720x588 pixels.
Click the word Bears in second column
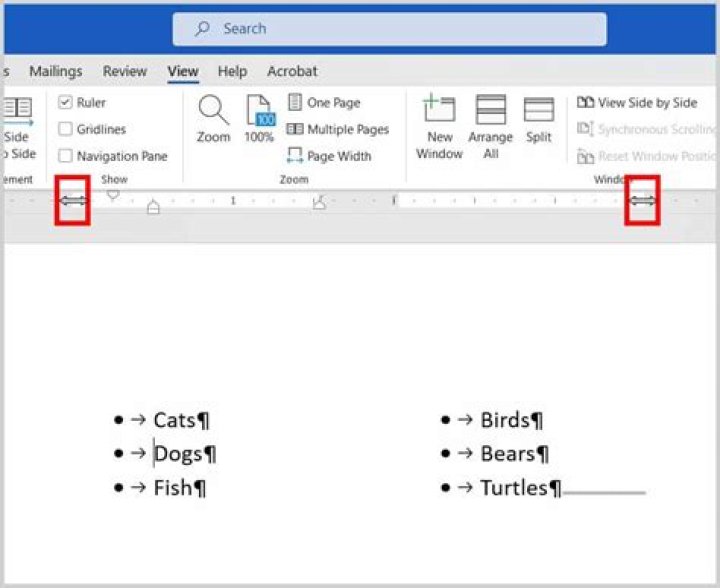[507, 454]
